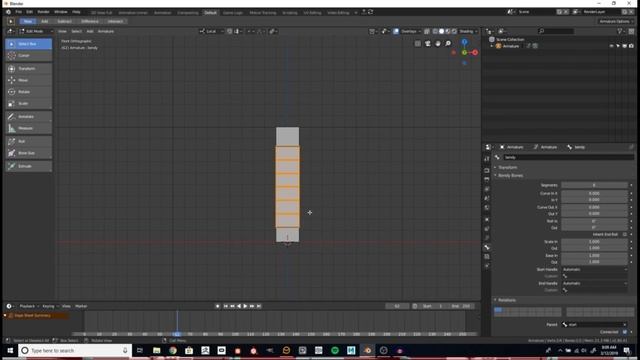This screenshot has height=360, width=640.
Task: Switch to solid shading mode
Action: [441, 31]
